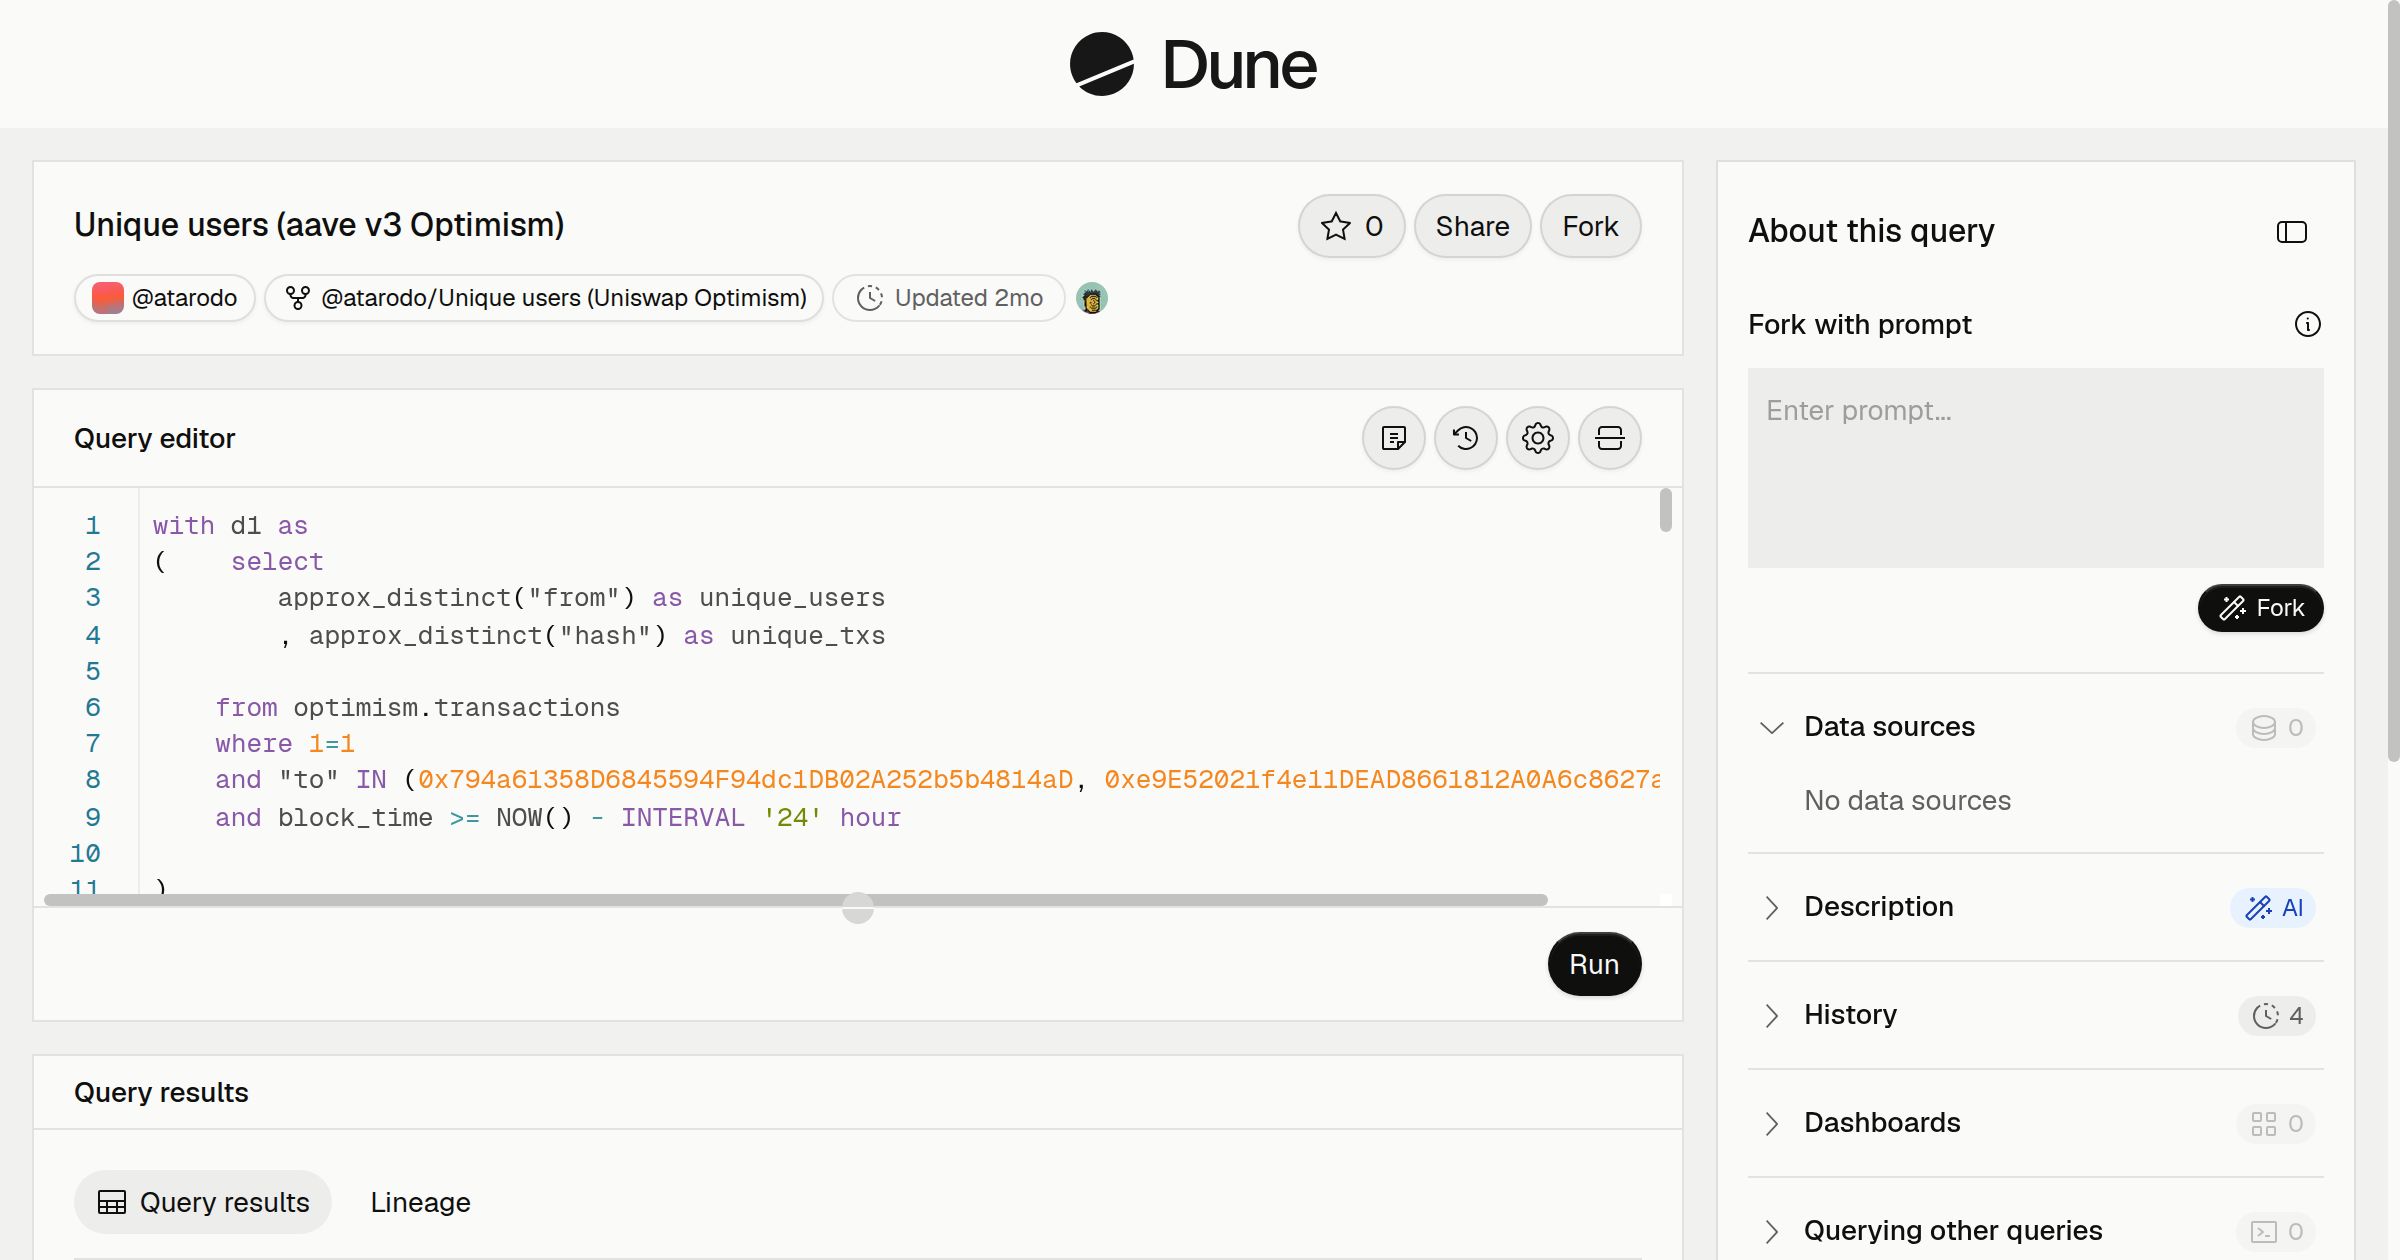Open forked source query Unique users (Uniswap Optimism)

(544, 298)
